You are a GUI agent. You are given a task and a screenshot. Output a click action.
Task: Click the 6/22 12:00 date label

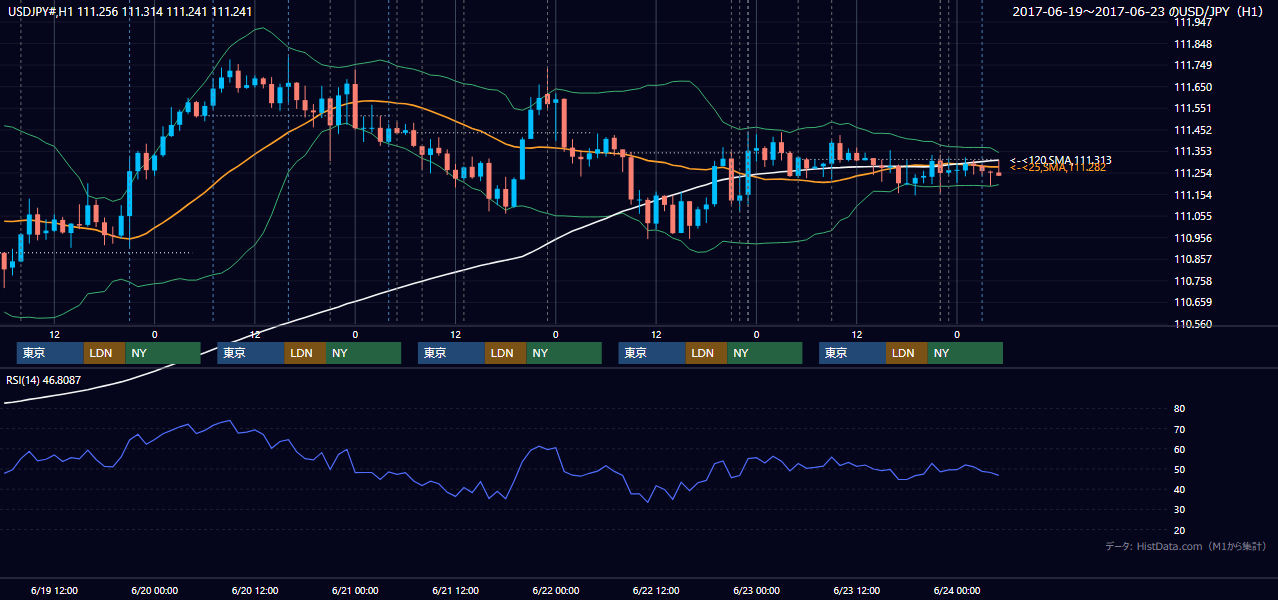(656, 590)
